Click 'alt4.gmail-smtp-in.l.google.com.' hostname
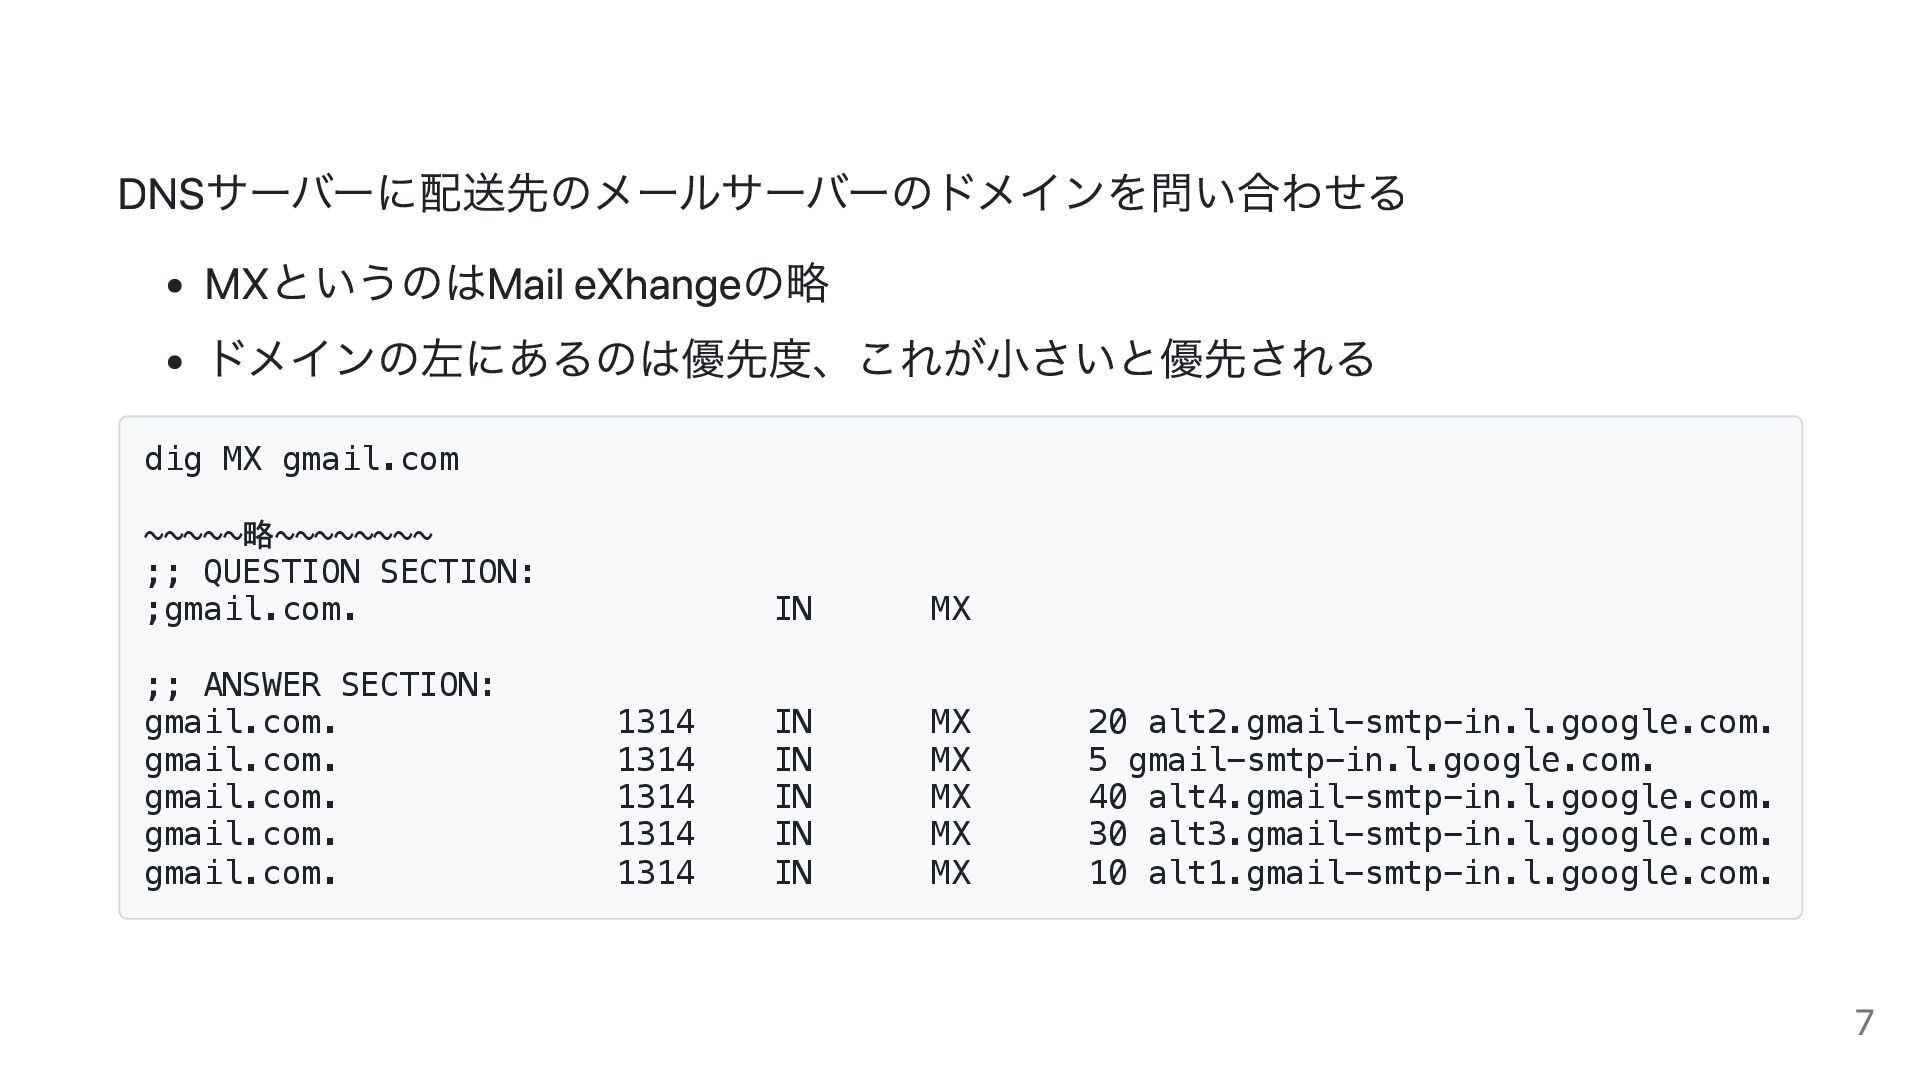Screen dimensions: 1920x1080 [x=1459, y=797]
